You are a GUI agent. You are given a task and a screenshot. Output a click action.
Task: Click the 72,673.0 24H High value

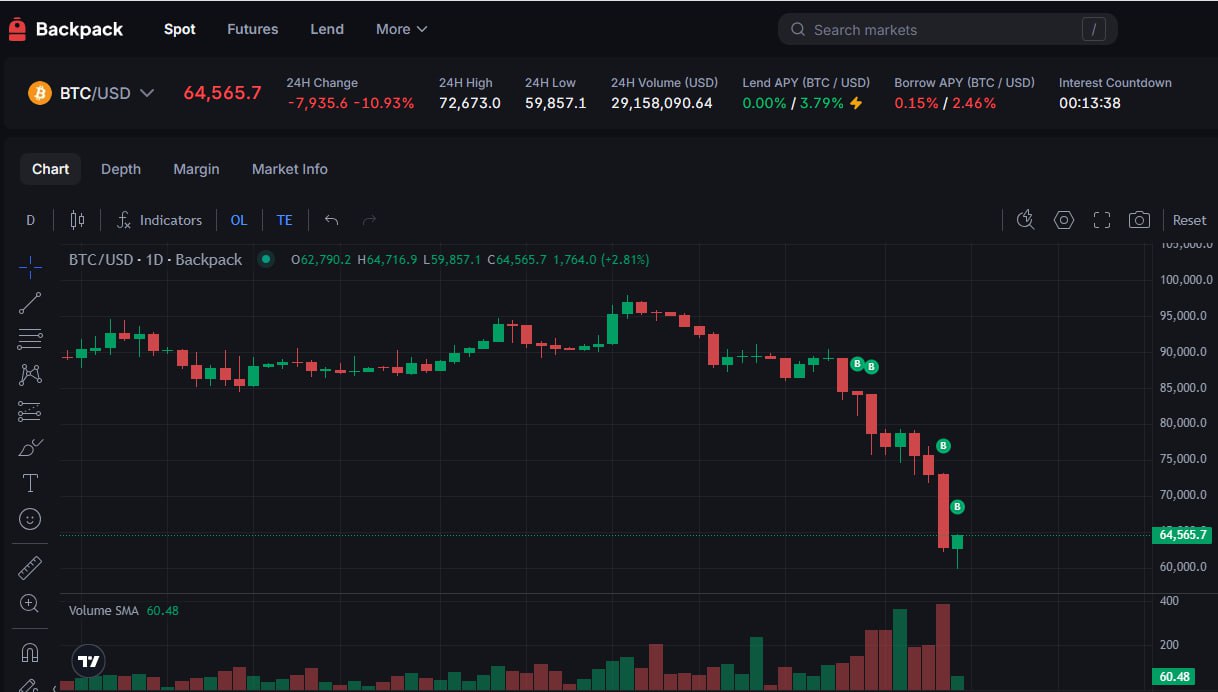(470, 103)
